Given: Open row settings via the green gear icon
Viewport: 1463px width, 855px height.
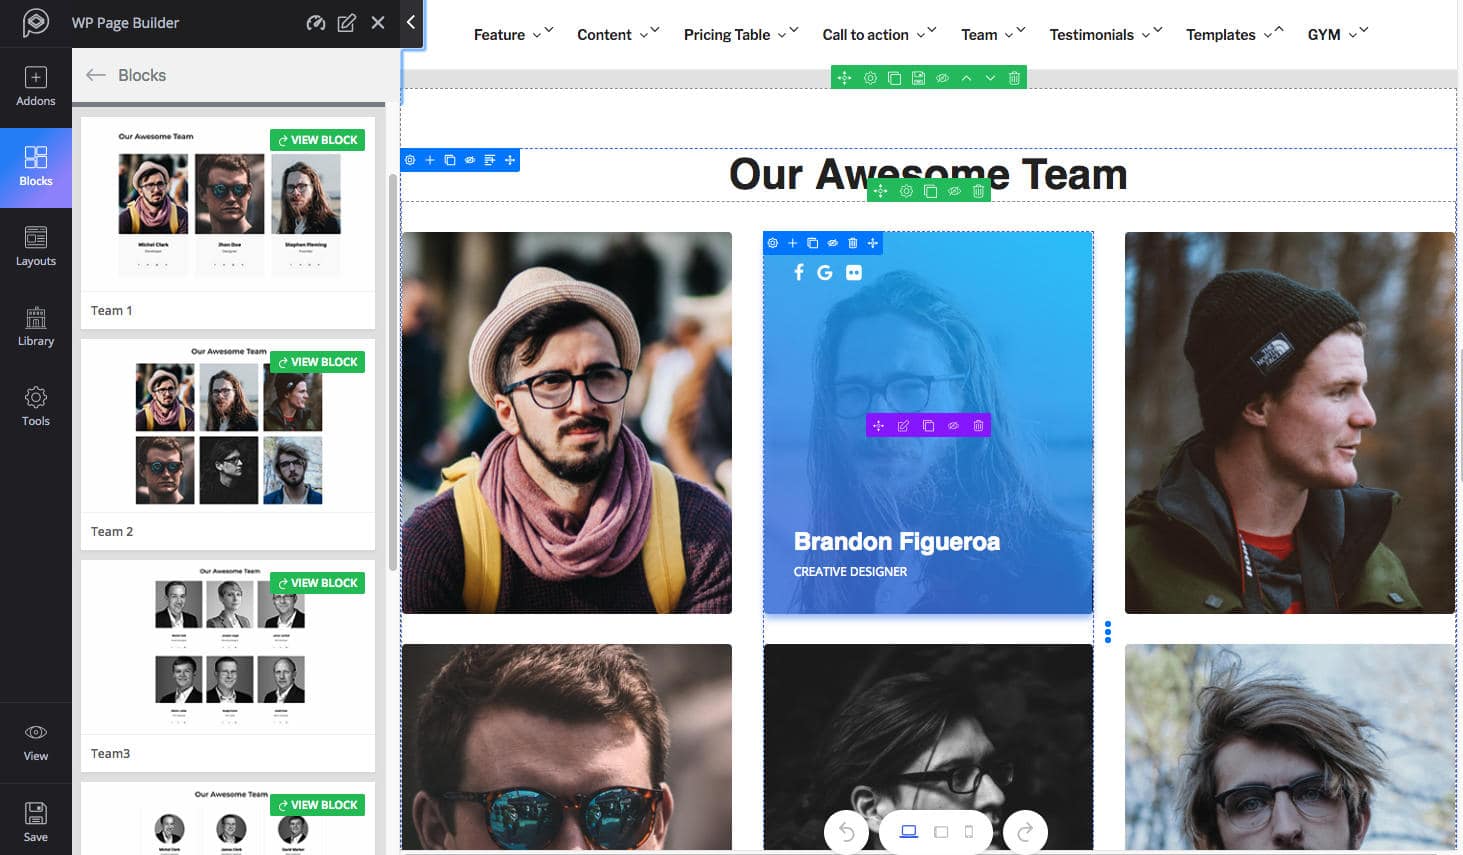Looking at the screenshot, I should tap(870, 77).
